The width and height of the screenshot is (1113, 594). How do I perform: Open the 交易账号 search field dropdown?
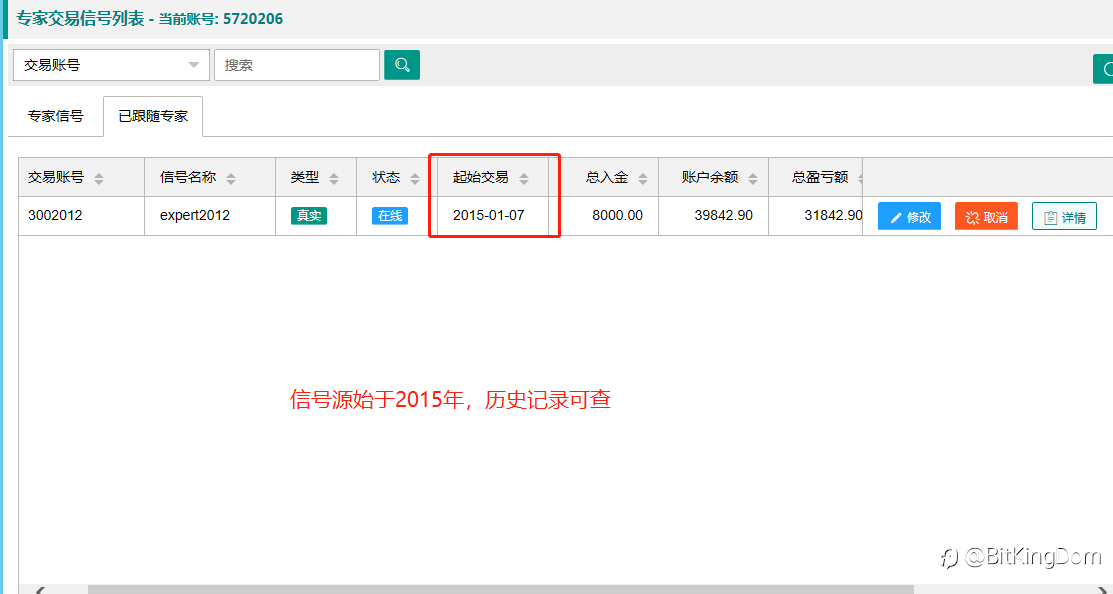111,65
